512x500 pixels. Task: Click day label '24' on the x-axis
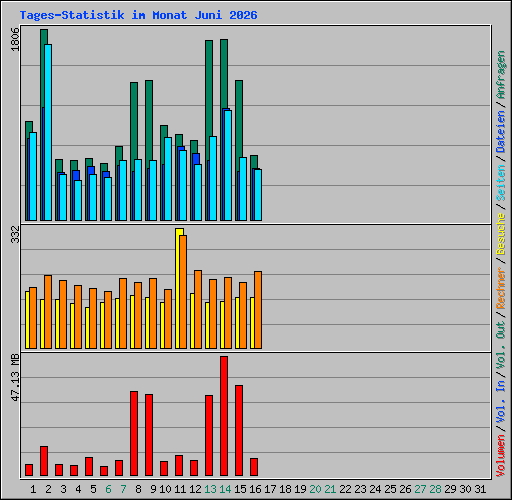375,489
